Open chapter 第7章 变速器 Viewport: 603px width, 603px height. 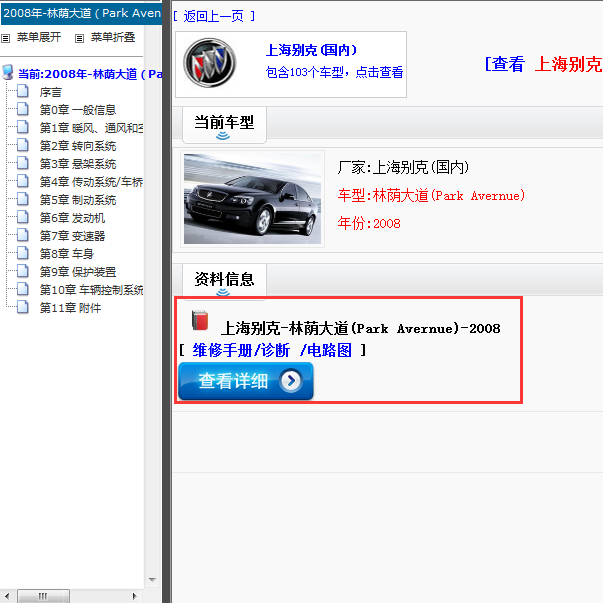(x=72, y=236)
